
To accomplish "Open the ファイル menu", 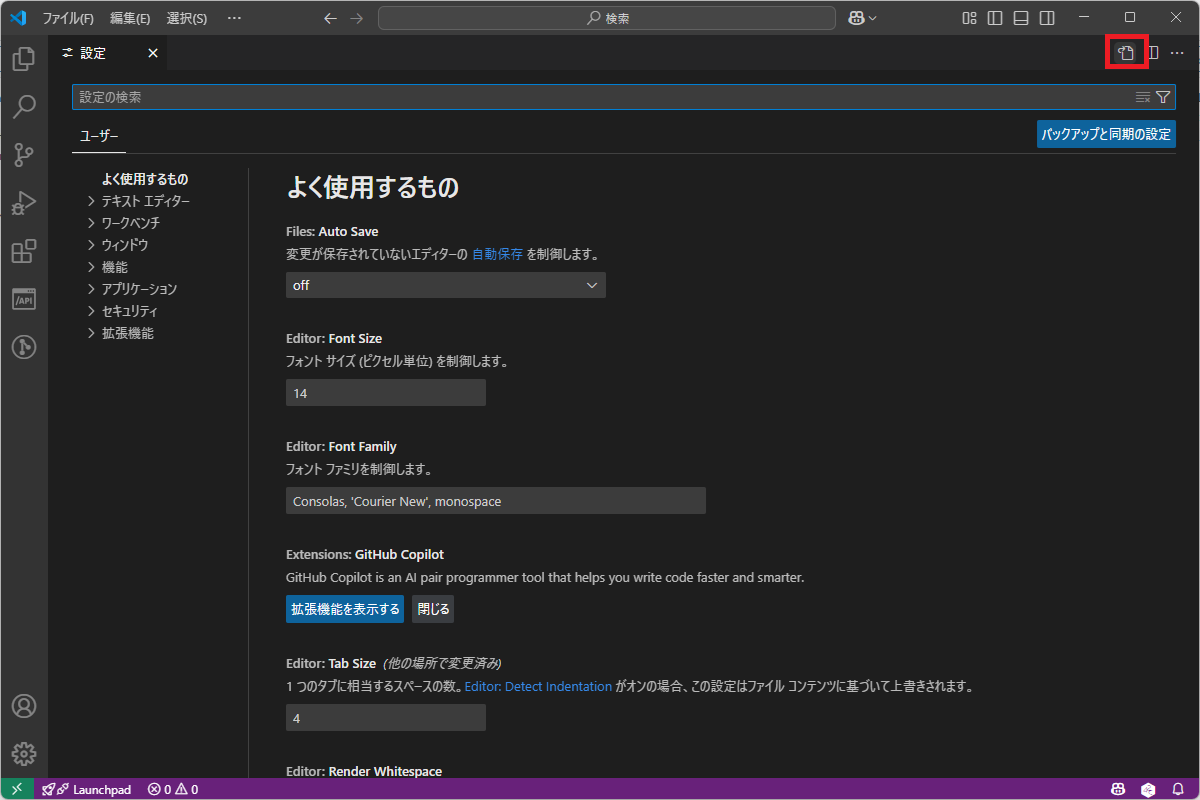I will pos(70,17).
